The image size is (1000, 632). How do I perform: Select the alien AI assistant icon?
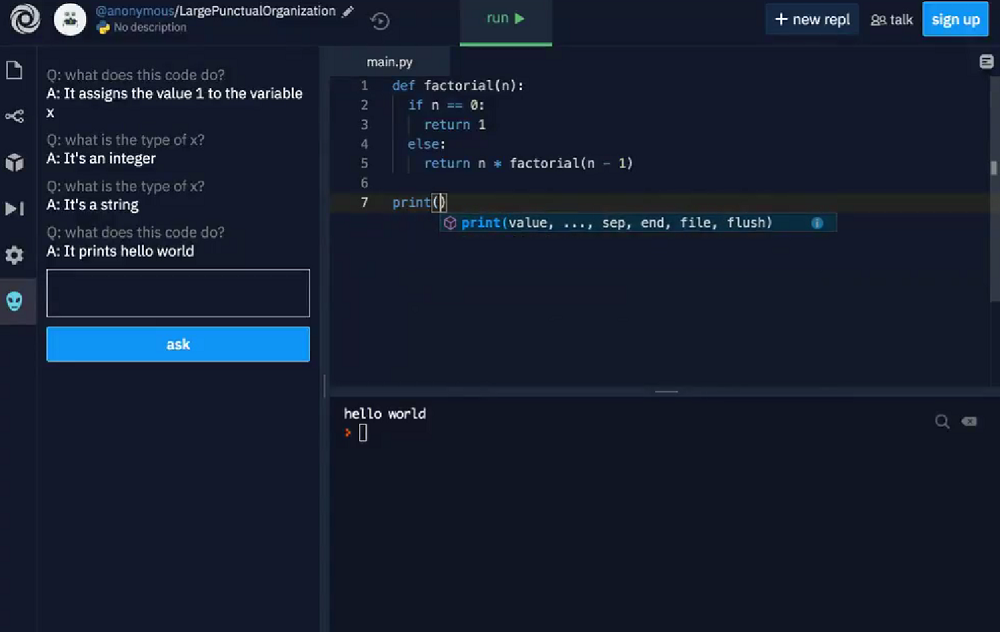pos(14,301)
